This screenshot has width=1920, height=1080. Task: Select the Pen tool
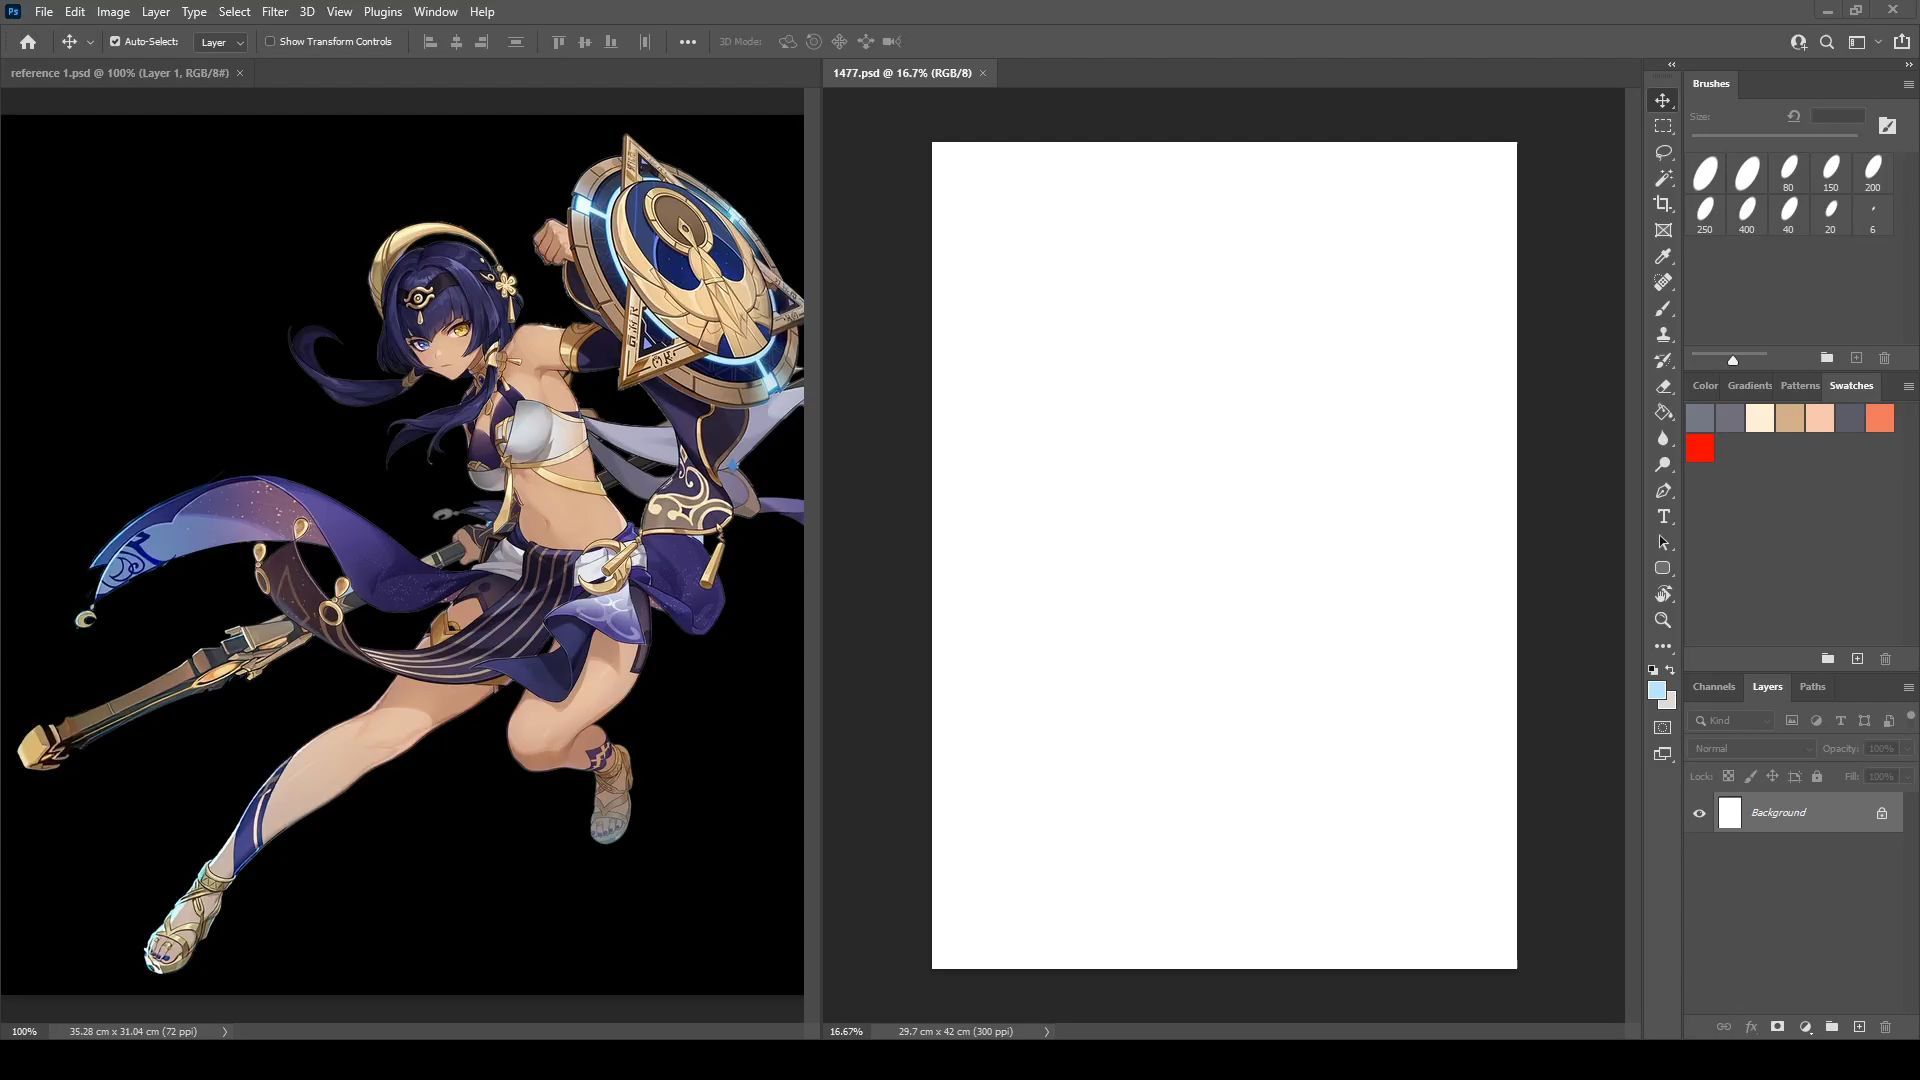coord(1663,491)
